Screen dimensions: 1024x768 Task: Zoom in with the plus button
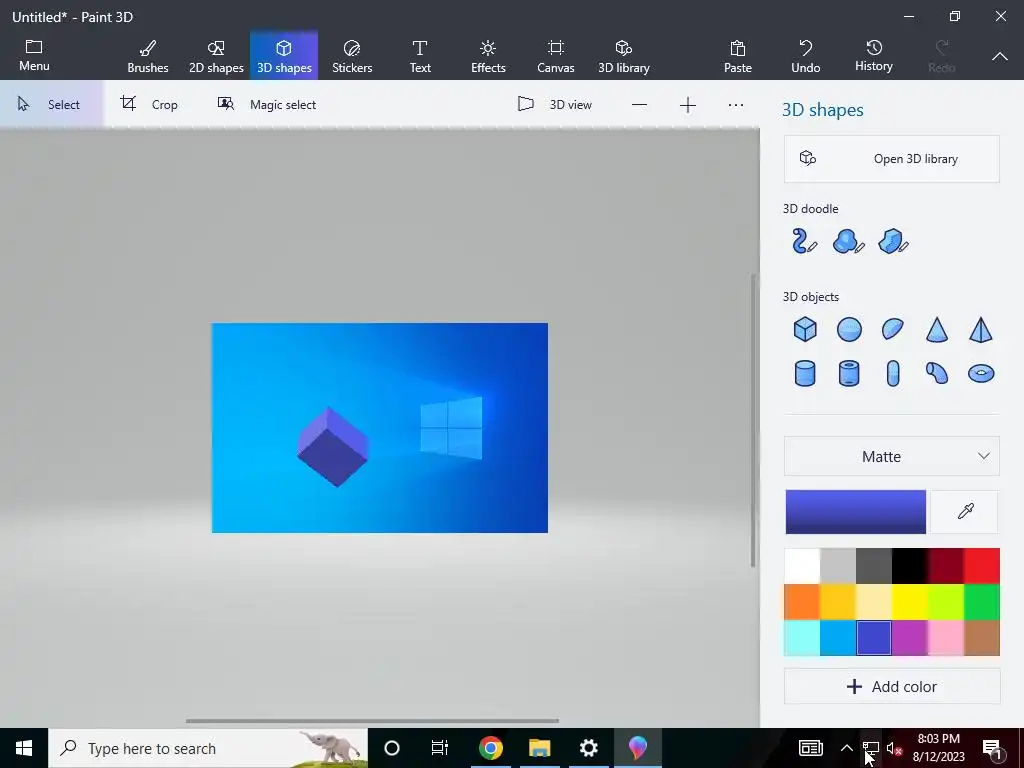(x=688, y=104)
